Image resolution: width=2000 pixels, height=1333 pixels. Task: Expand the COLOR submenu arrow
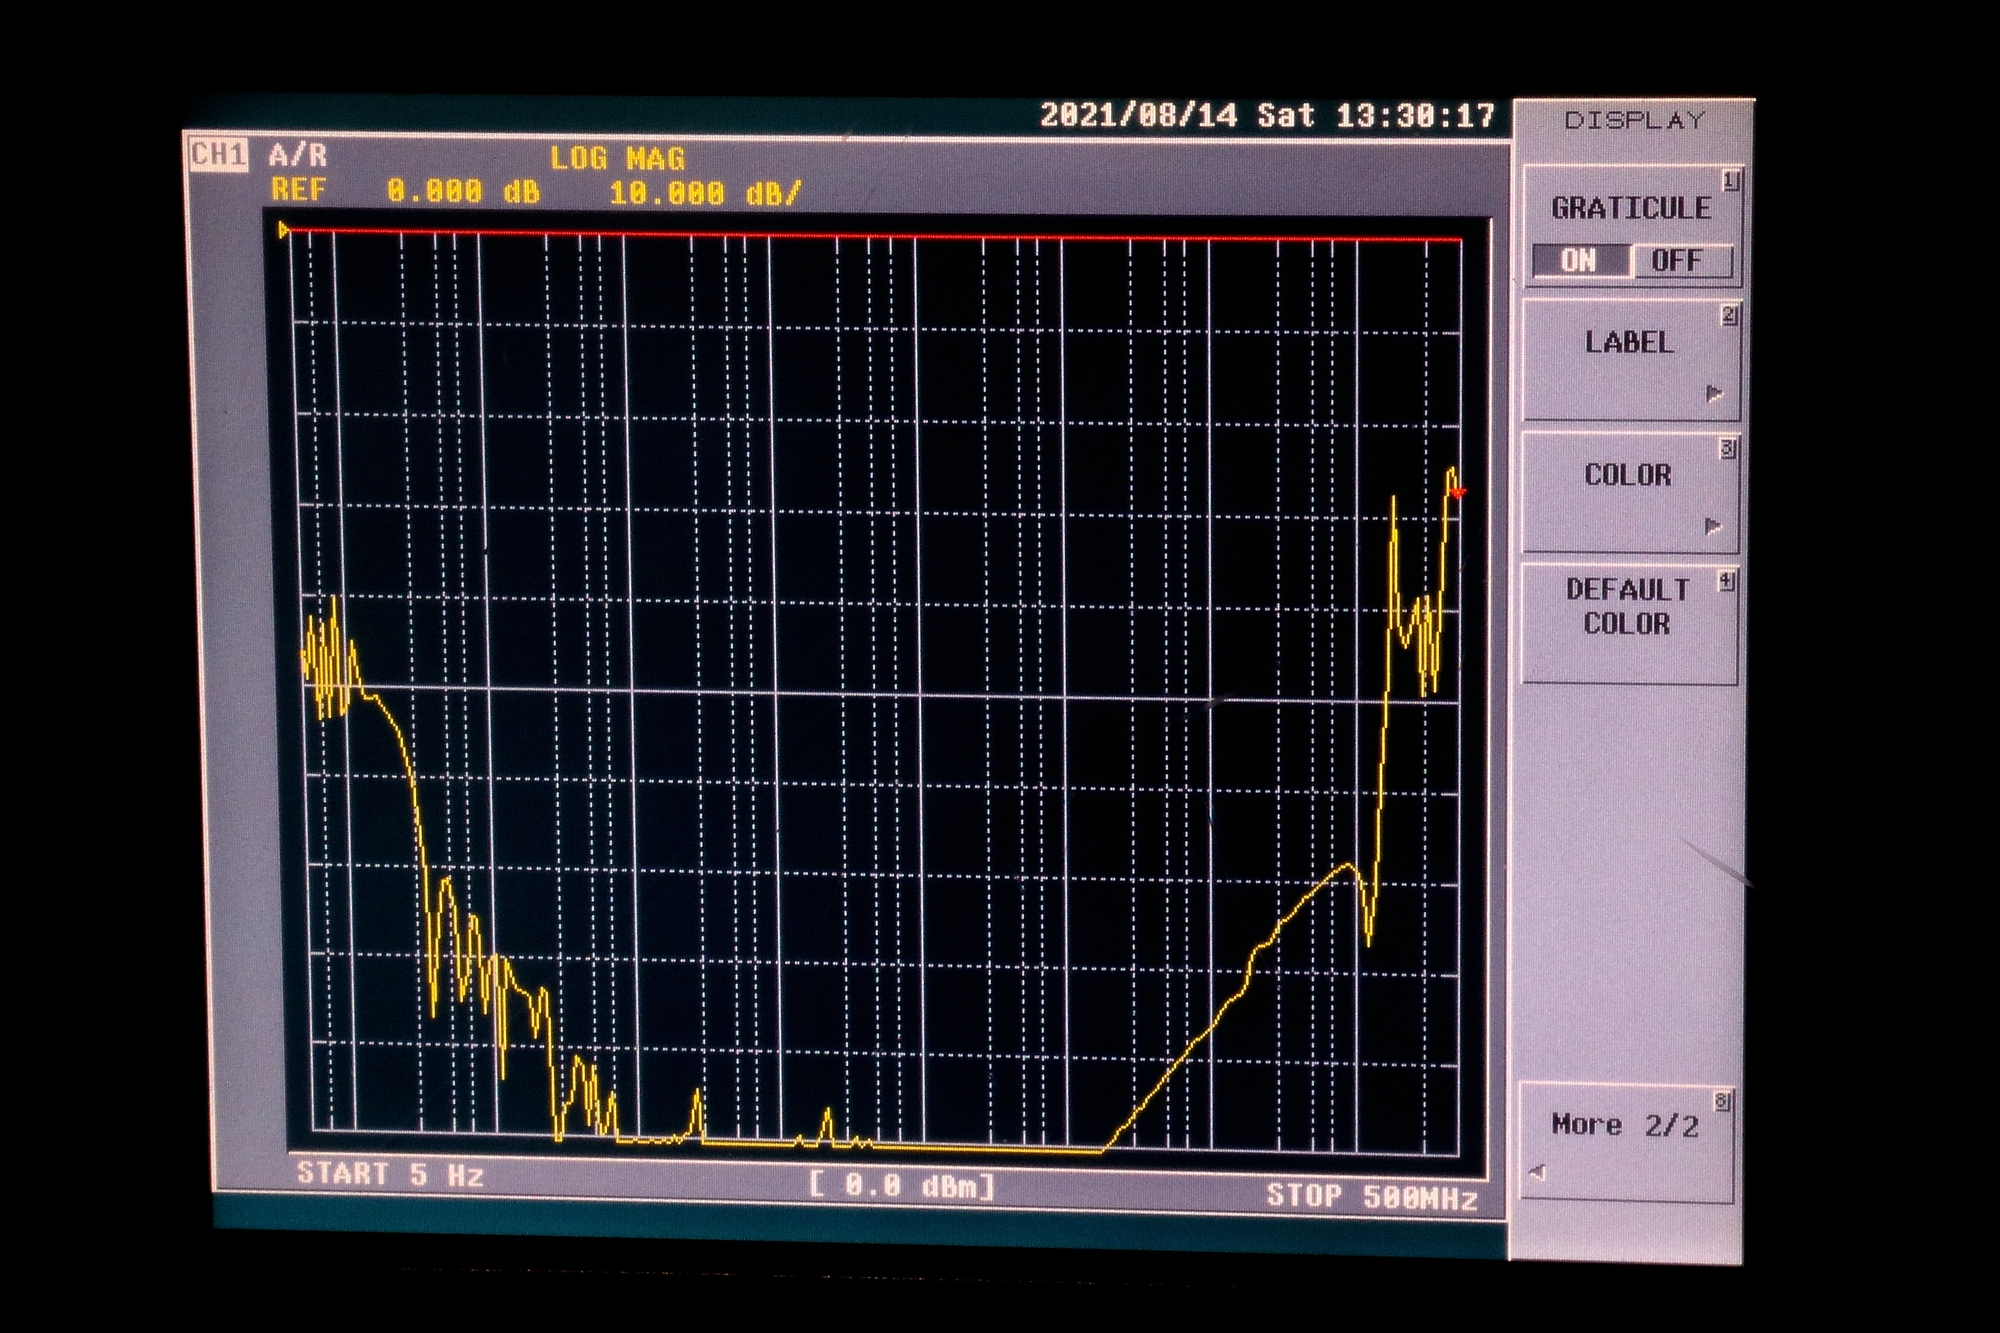click(1713, 526)
